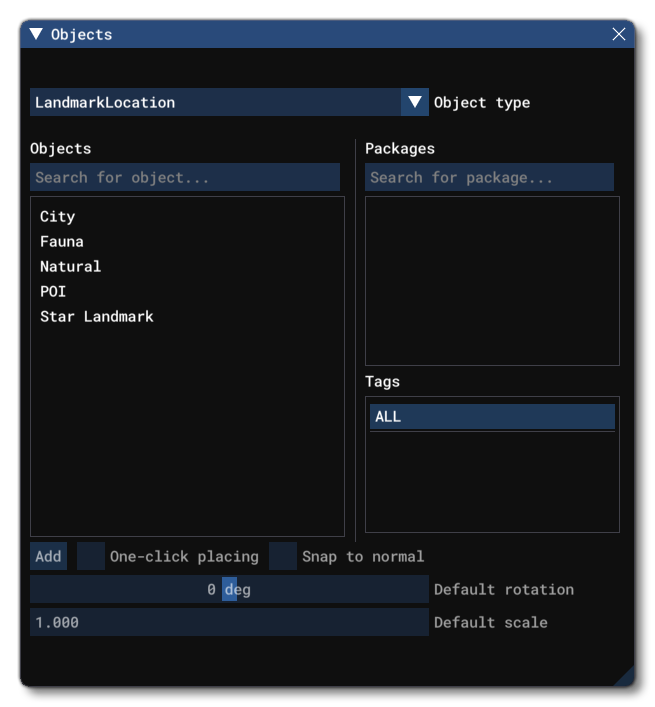Click the Default rotation slider
The width and height of the screenshot is (655, 707).
pyautogui.click(x=229, y=589)
